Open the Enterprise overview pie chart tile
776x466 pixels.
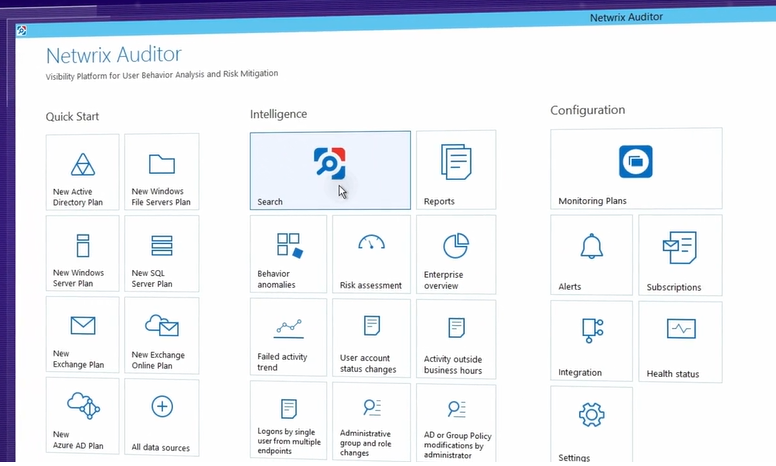tap(456, 255)
